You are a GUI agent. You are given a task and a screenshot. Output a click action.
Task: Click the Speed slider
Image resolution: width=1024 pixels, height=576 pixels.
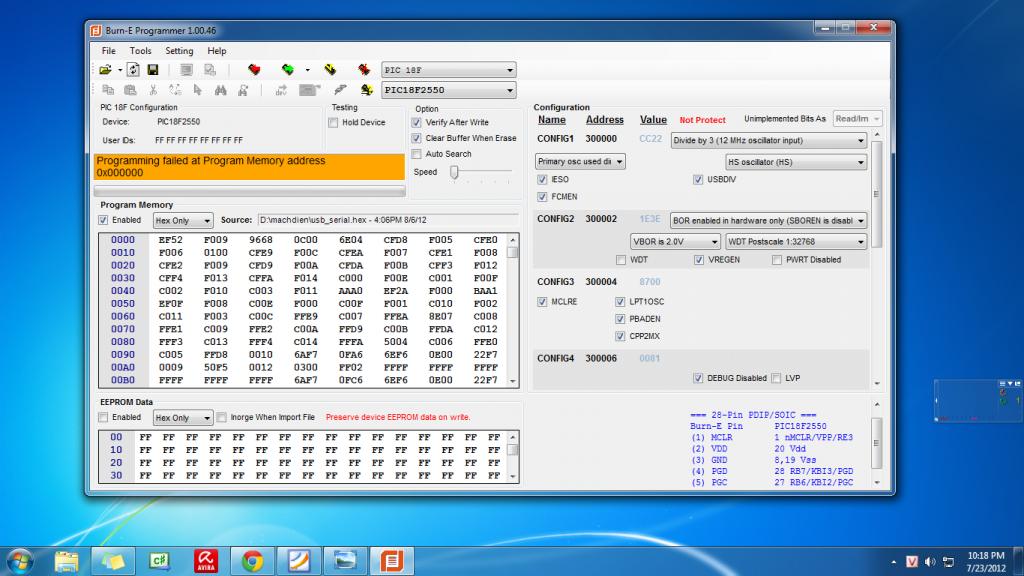[453, 172]
